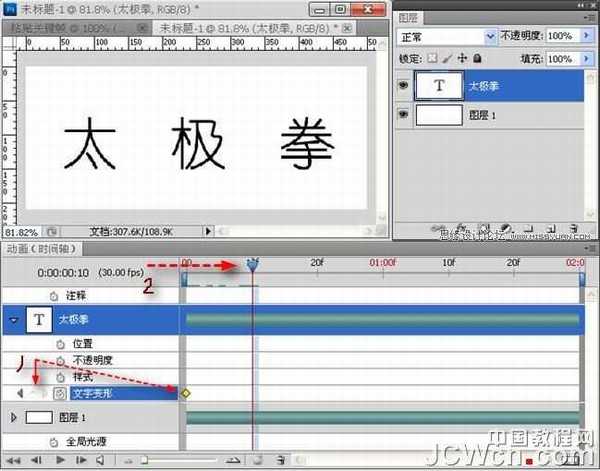Screen dimensions: 600x471
Task: Expand the 图层 1 track in timeline
Action: click(x=14, y=417)
